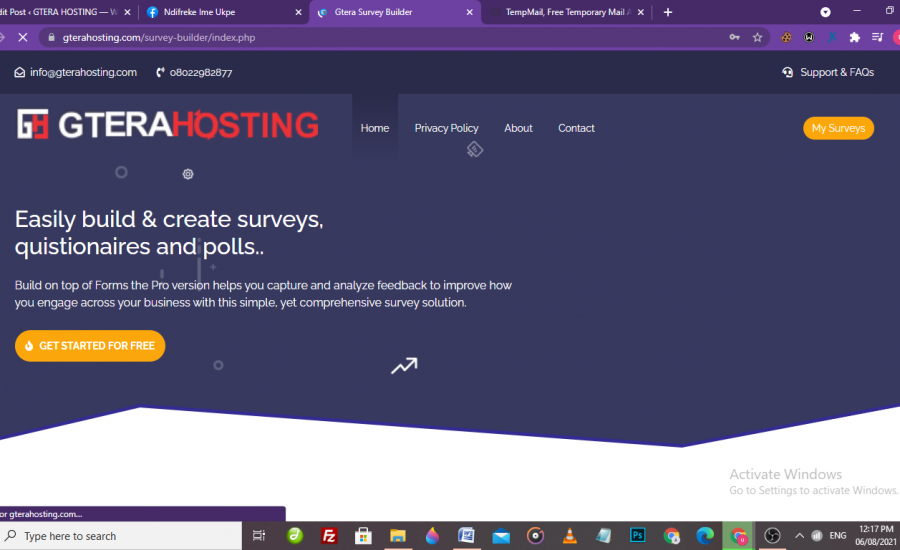
Task: Open a new browser tab
Action: (668, 12)
